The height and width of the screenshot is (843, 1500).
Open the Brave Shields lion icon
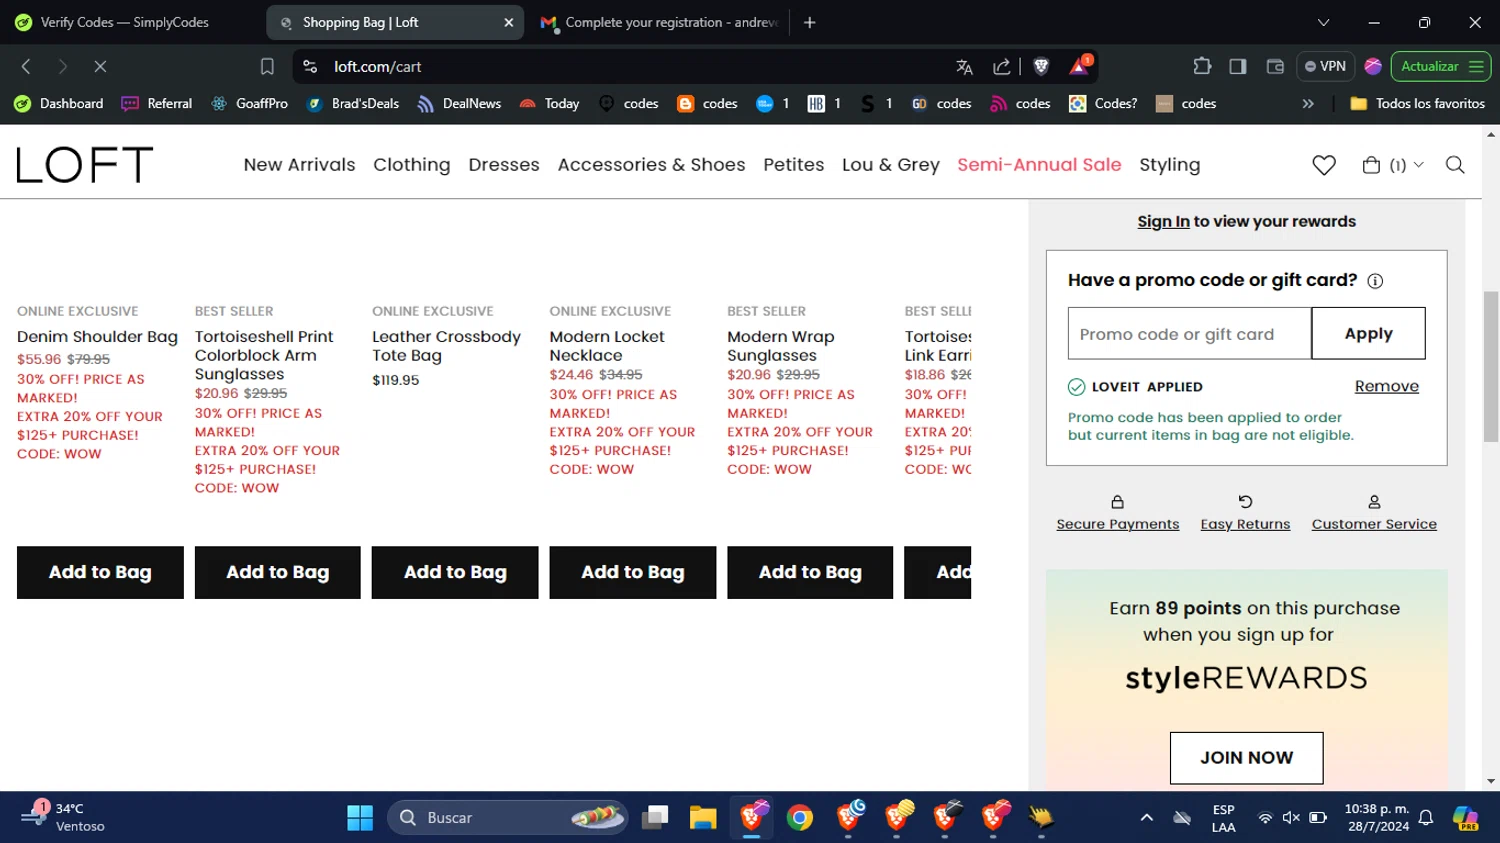pyautogui.click(x=1041, y=66)
